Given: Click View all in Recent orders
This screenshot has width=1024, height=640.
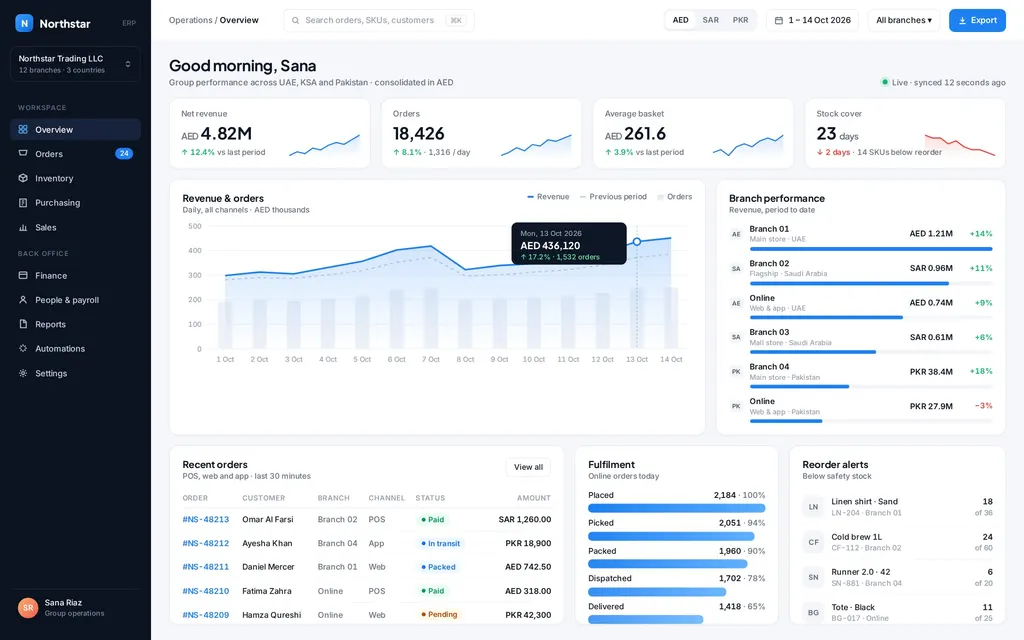Looking at the screenshot, I should click(528, 467).
